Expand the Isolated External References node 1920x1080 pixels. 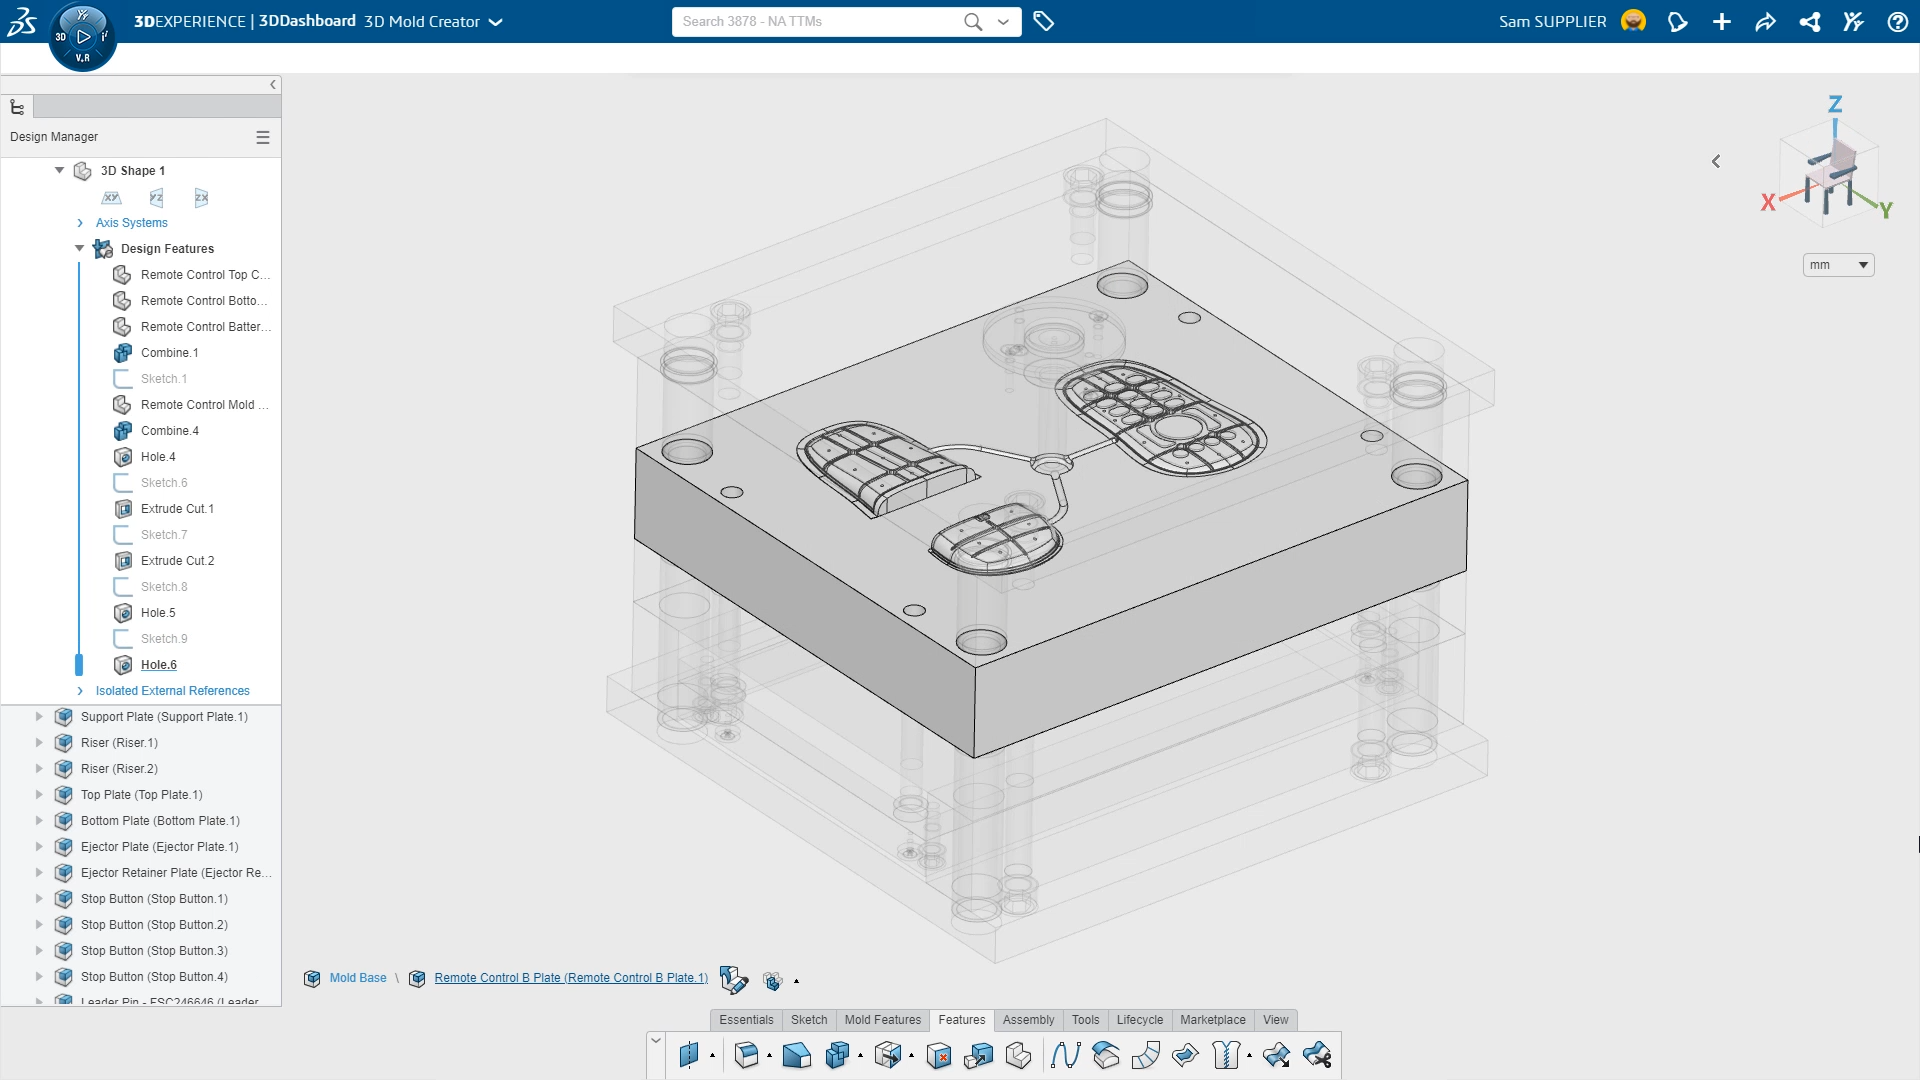[80, 690]
